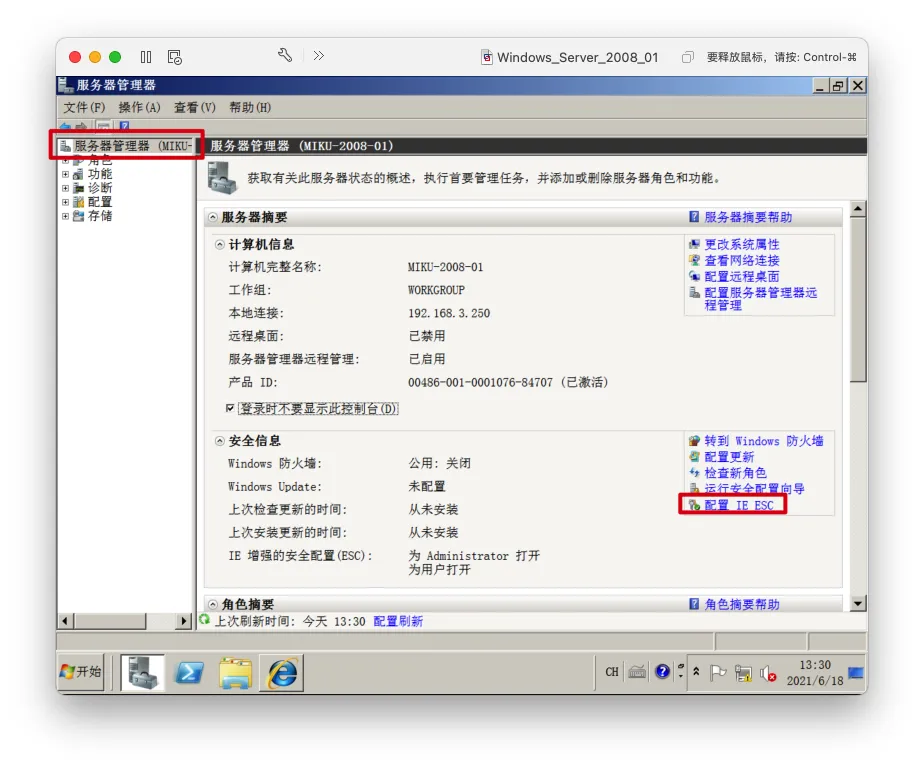Toggle 登录时不要显示此控制台 checkbox
The width and height of the screenshot is (924, 769).
point(230,408)
